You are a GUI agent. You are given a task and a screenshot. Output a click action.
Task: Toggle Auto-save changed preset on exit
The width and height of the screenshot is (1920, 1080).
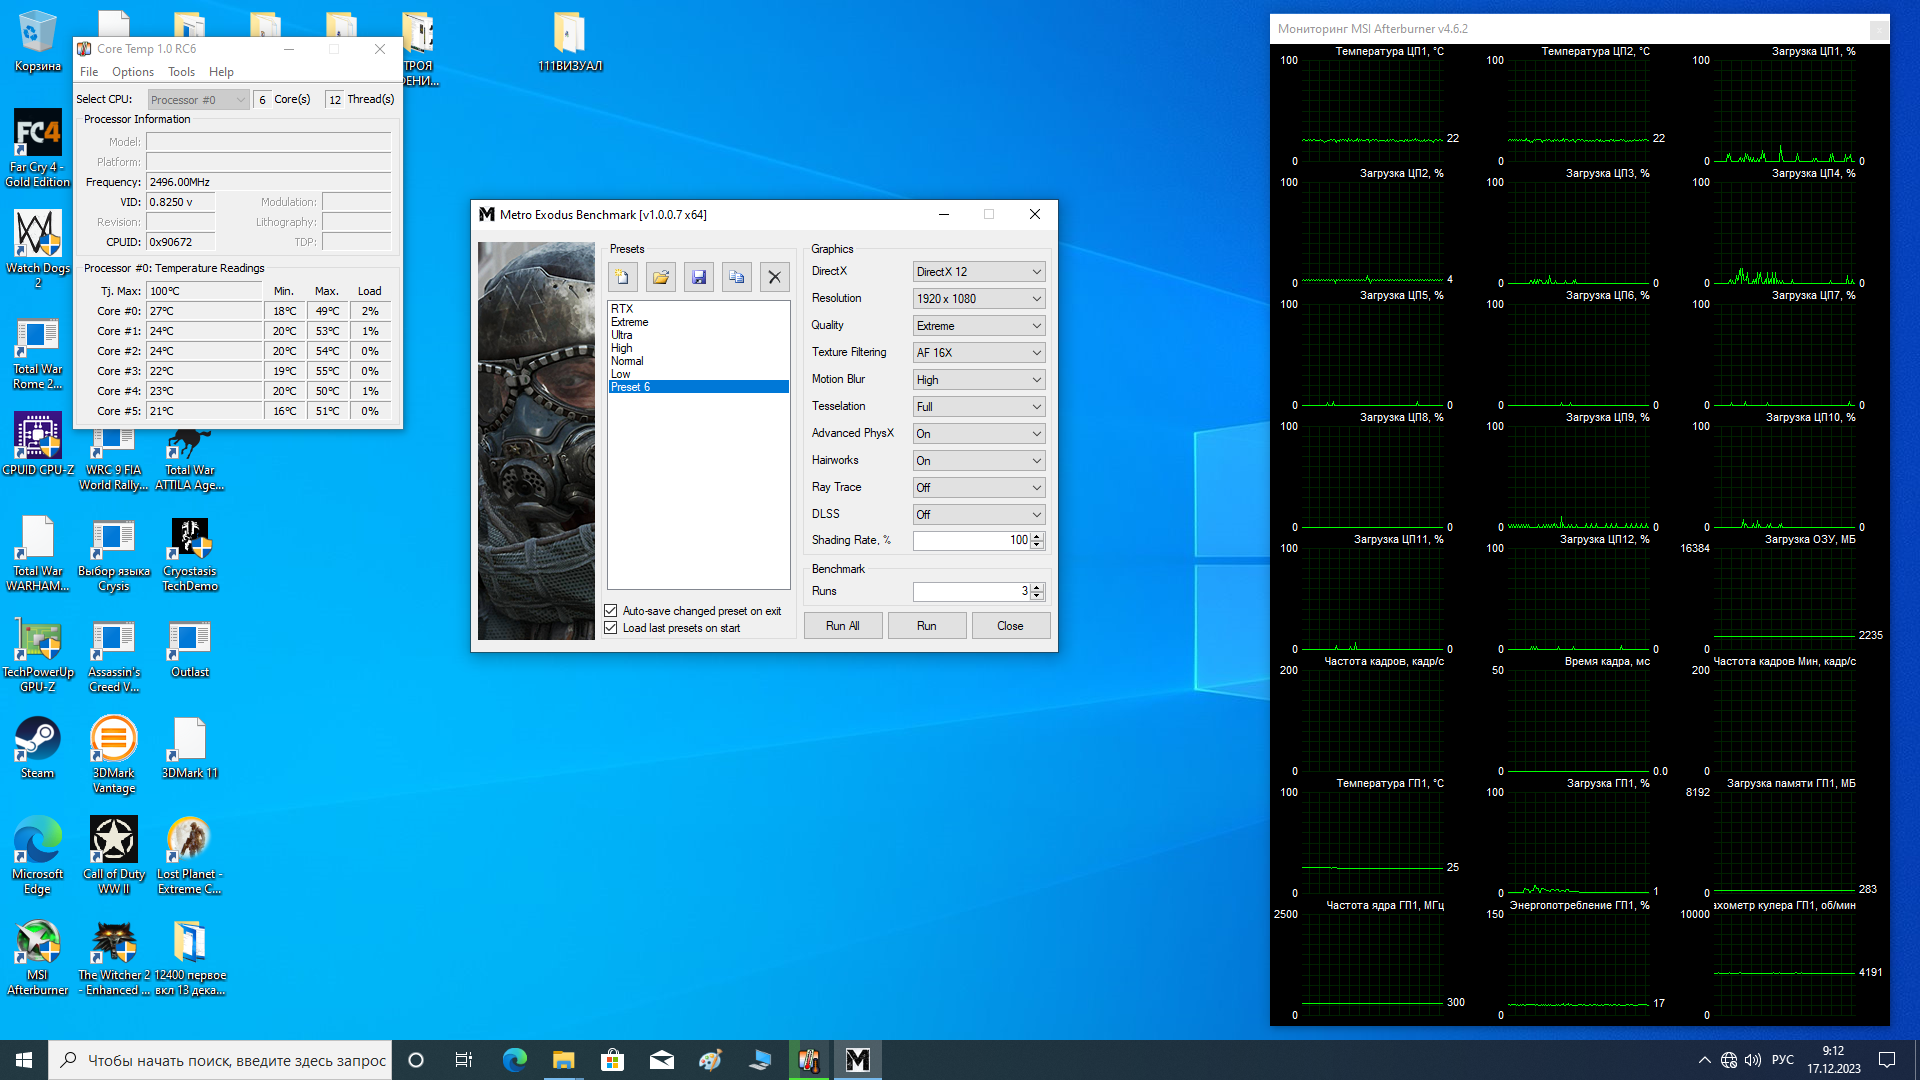pos(611,611)
